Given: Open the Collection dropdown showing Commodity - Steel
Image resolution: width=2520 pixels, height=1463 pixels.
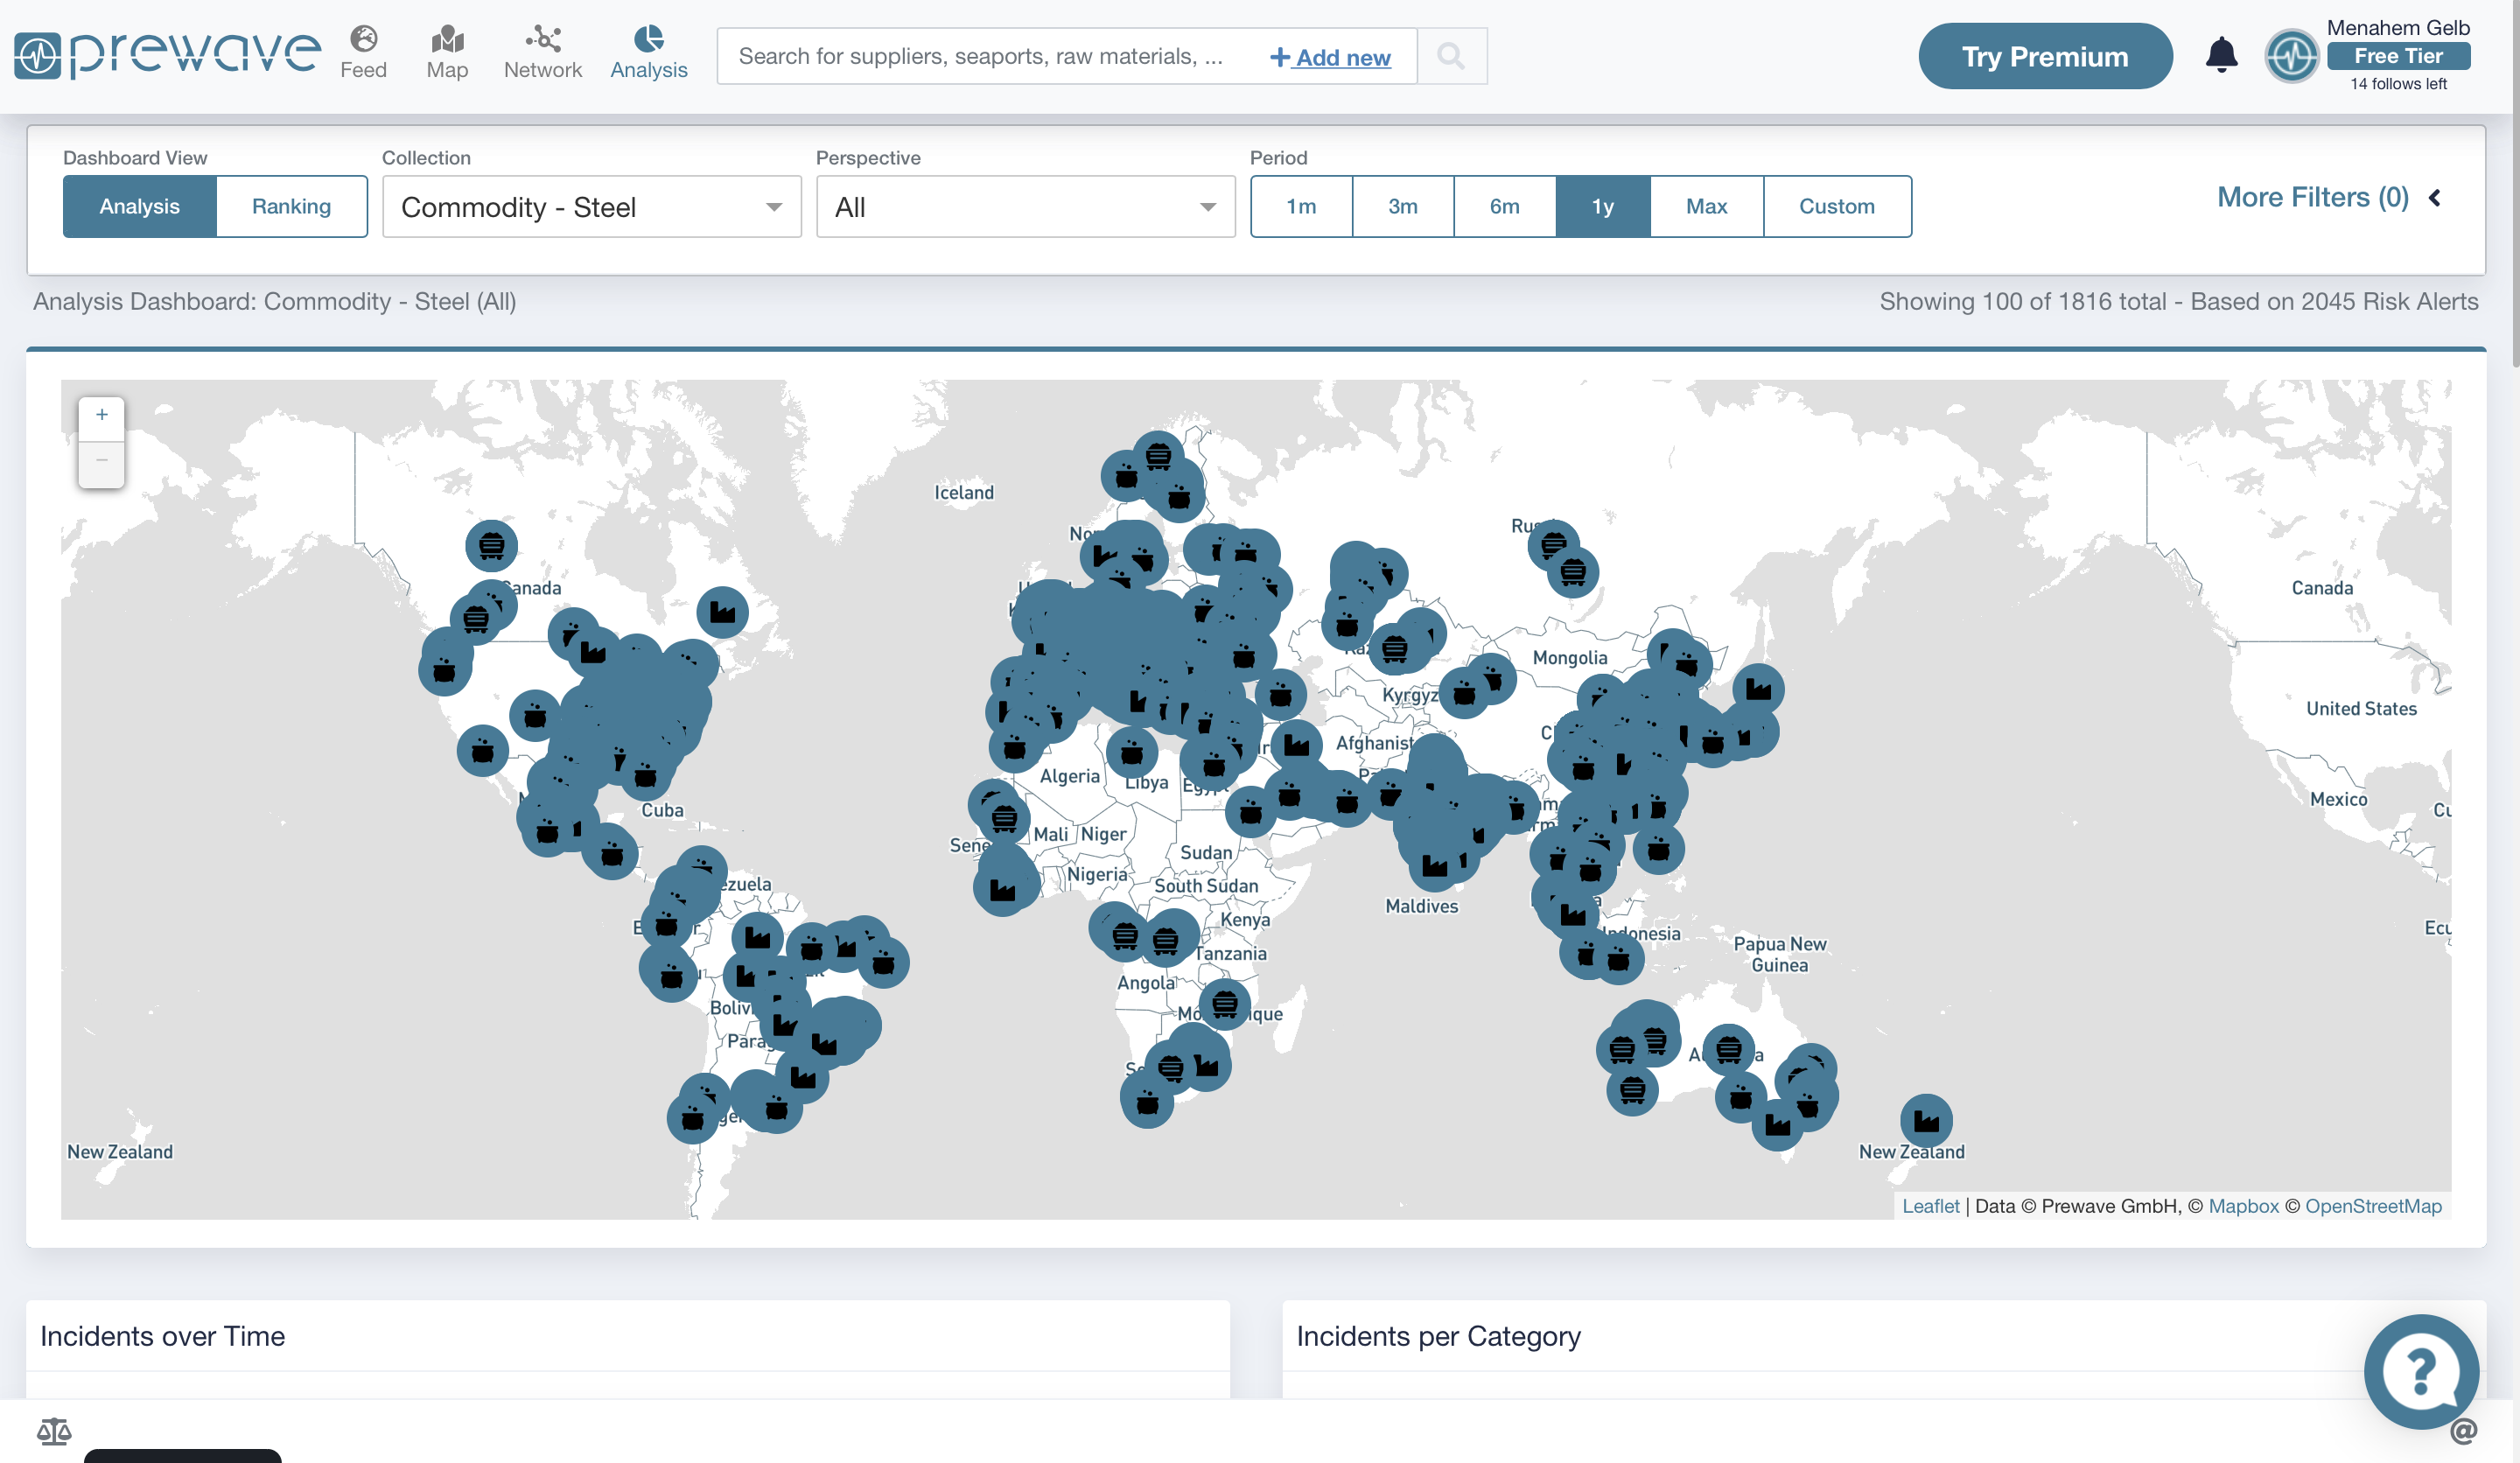Looking at the screenshot, I should pos(591,207).
